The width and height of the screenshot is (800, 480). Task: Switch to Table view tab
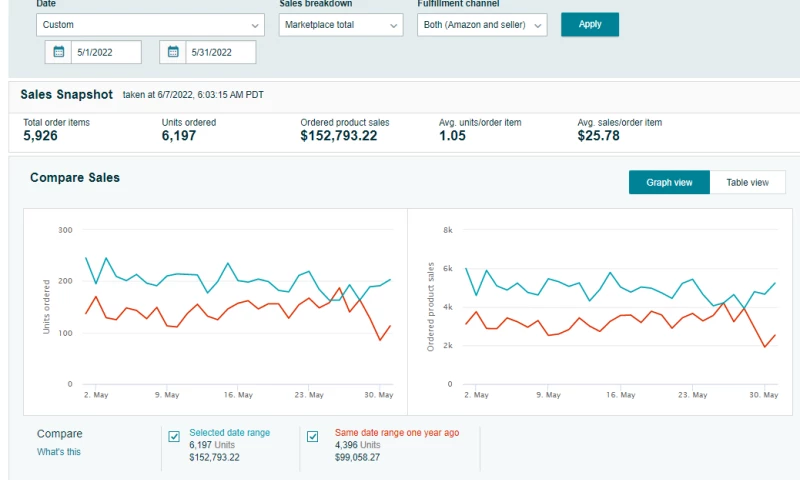point(747,182)
